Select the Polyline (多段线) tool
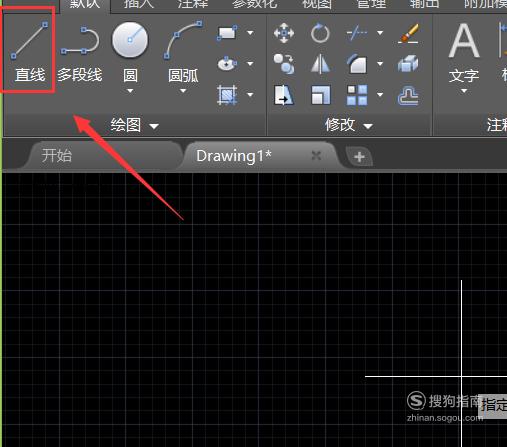Screen dimensions: 507x447 point(79,53)
